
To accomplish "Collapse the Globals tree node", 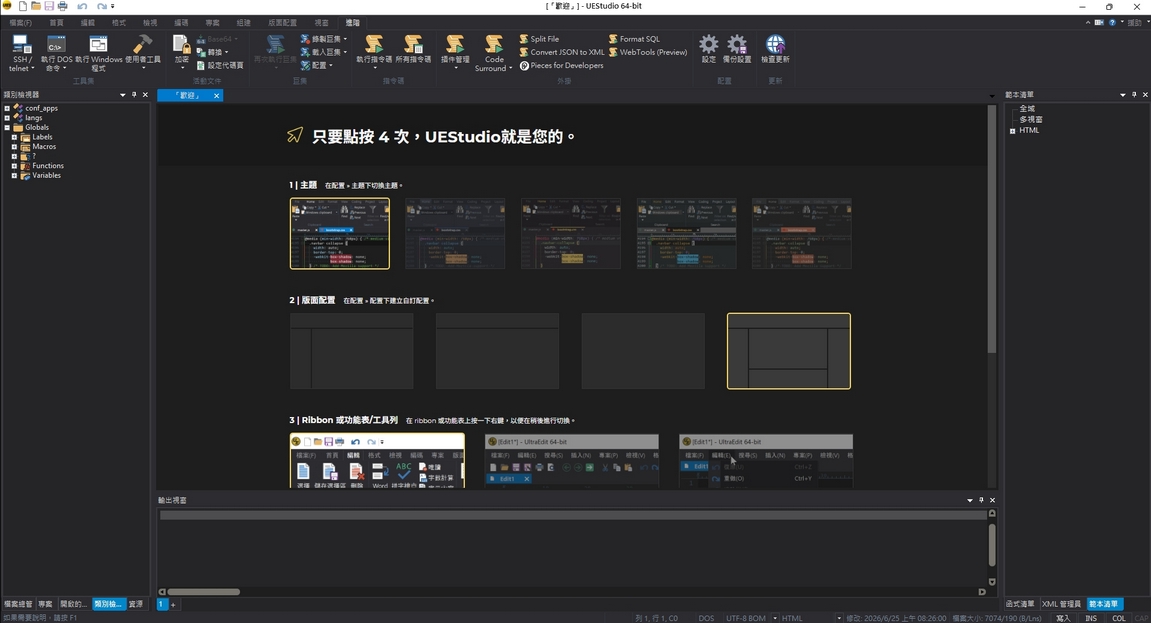I will click(7, 127).
